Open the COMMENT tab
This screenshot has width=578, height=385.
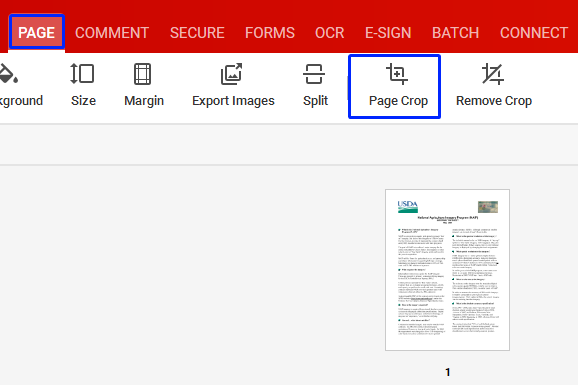(112, 33)
